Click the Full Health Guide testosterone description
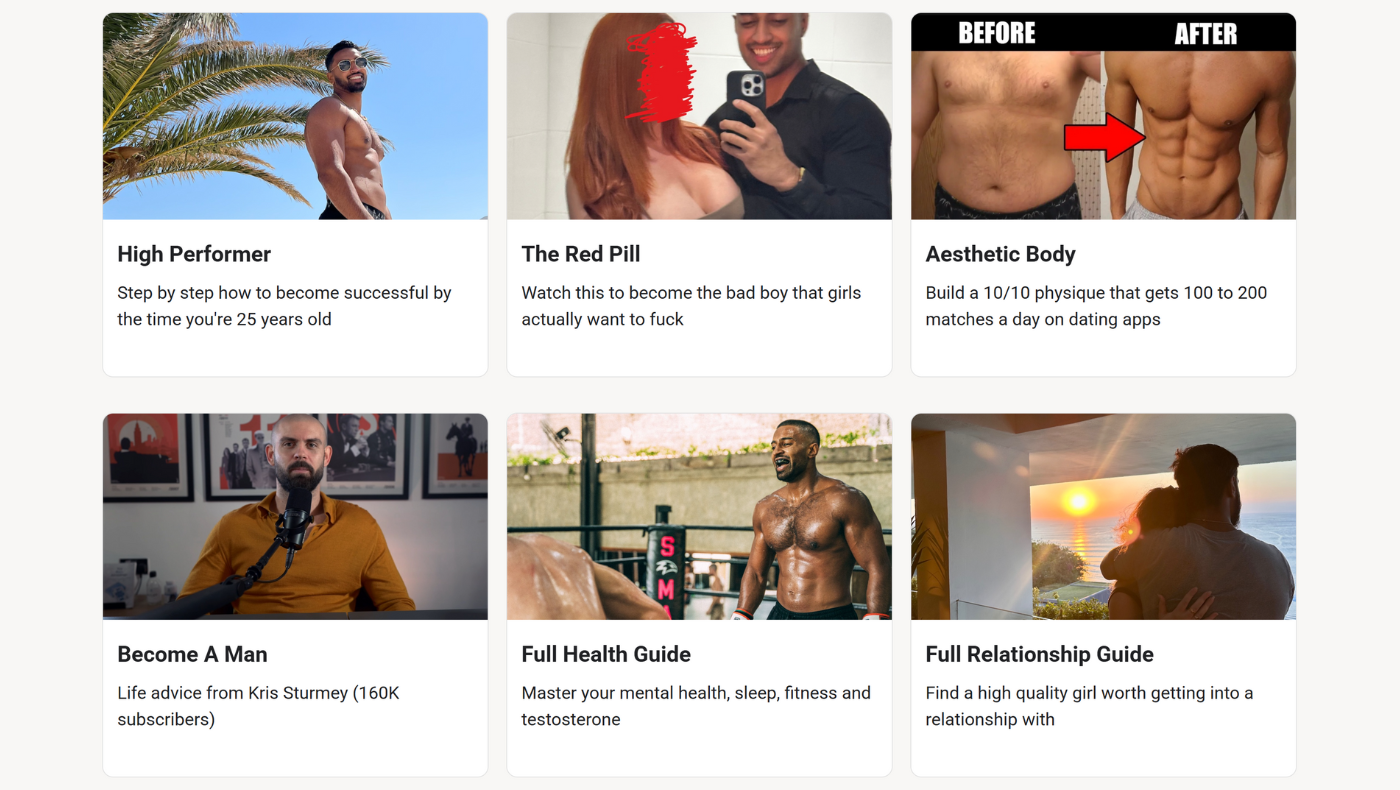This screenshot has height=790, width=1400. 696,706
